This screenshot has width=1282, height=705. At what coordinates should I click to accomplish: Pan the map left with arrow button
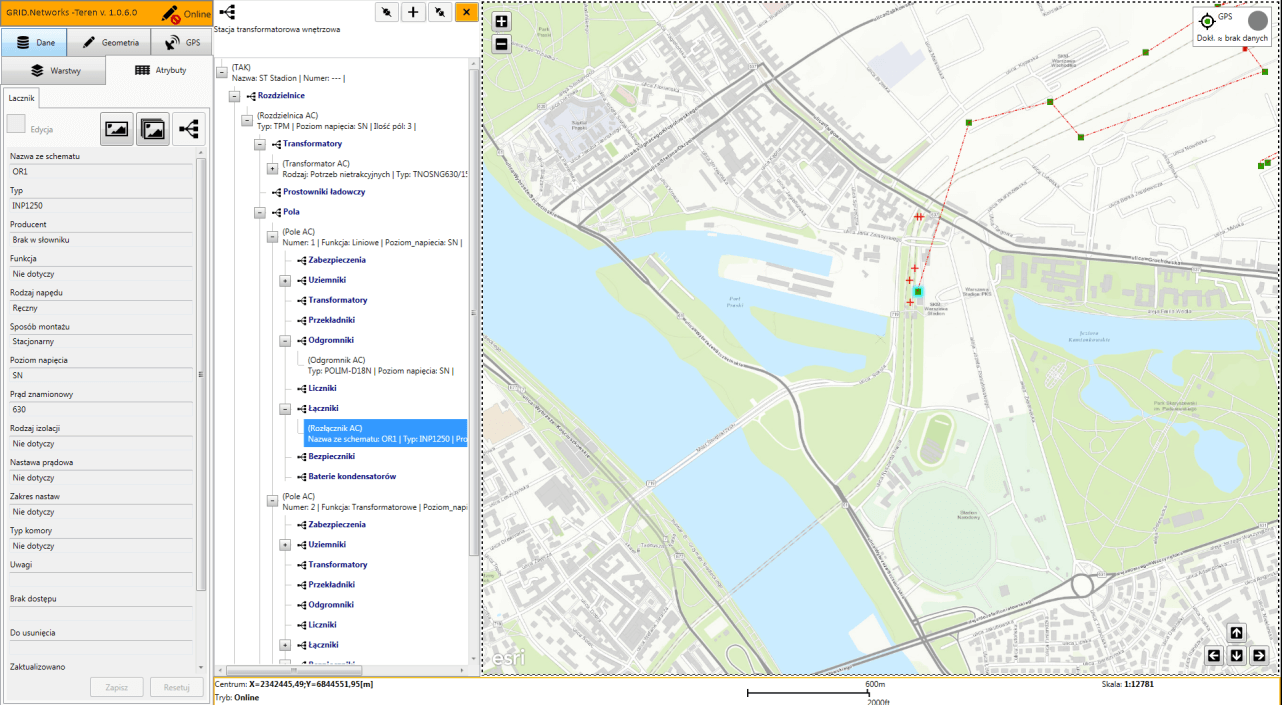point(1214,656)
